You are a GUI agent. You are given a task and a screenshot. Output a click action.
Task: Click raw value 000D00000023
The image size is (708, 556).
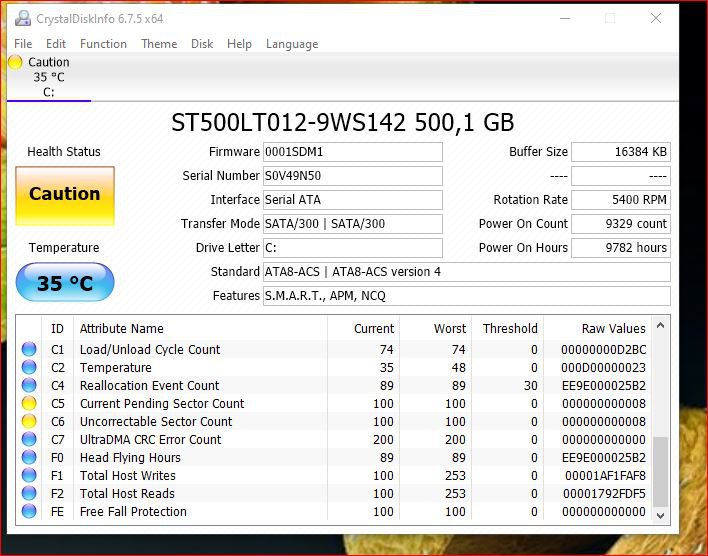[x=604, y=368]
